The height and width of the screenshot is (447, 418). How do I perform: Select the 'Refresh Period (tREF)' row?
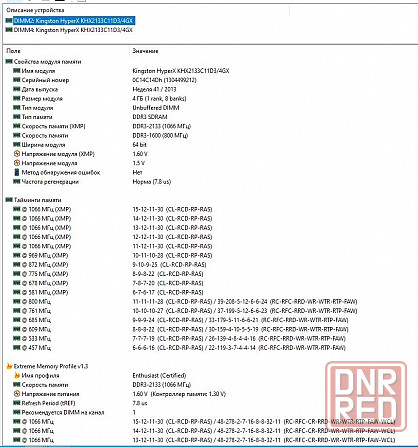coord(209,403)
